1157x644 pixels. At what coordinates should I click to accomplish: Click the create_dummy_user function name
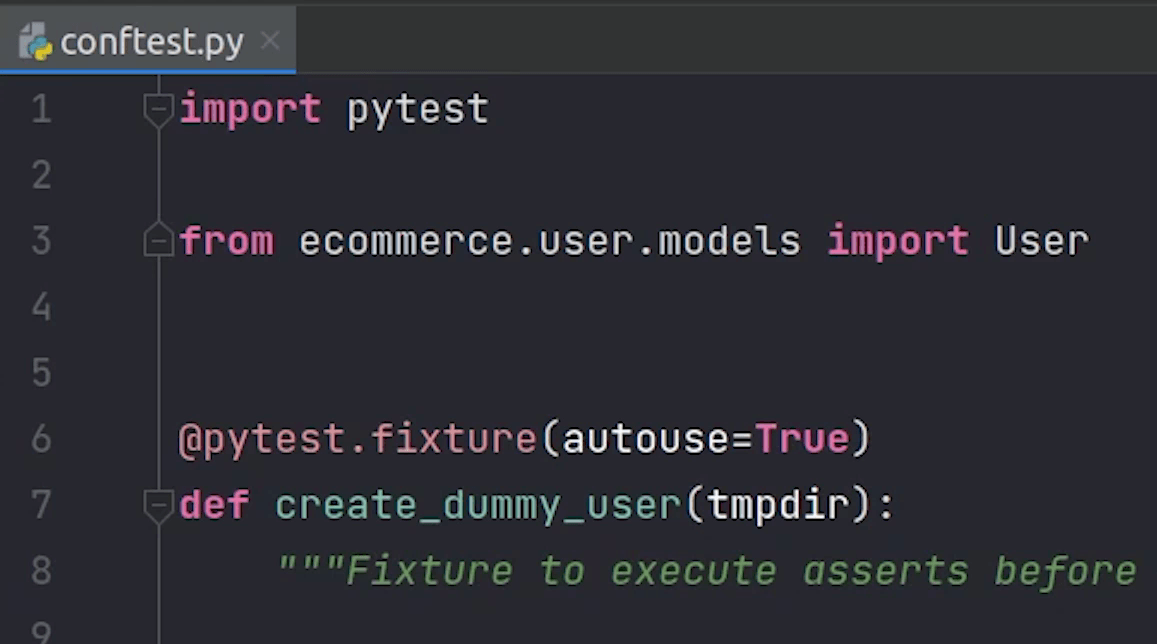(478, 505)
